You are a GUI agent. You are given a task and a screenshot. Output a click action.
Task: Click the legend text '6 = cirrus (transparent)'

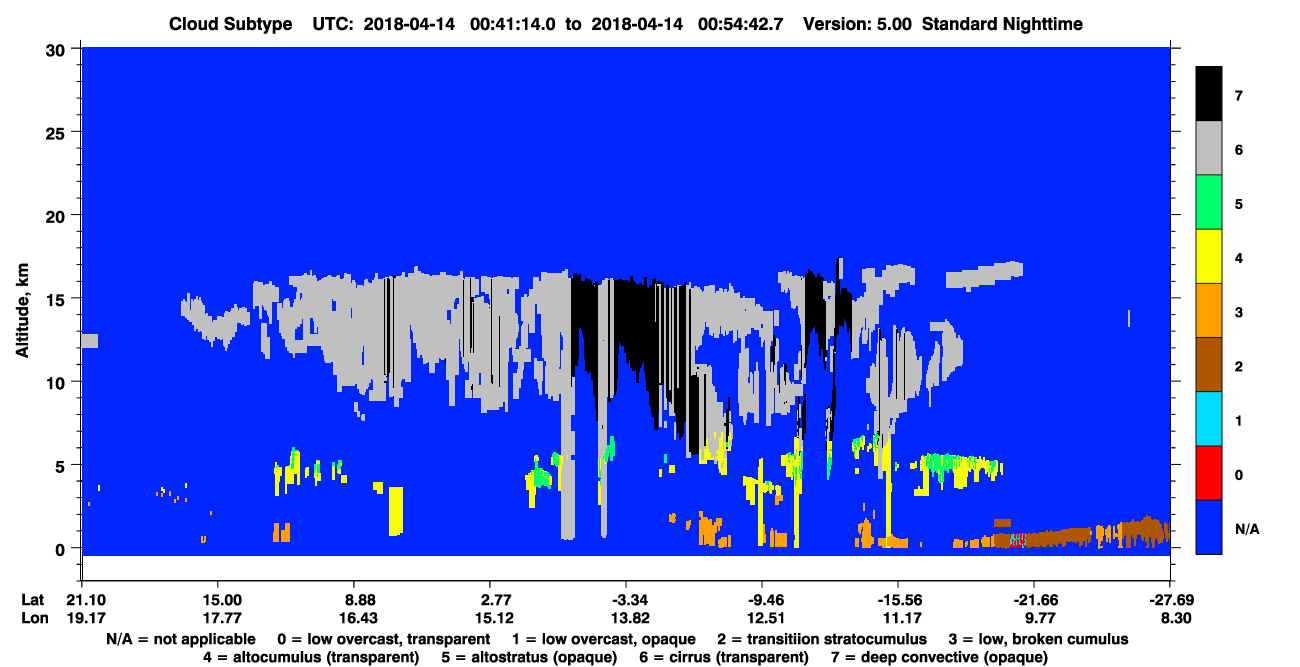pyautogui.click(x=725, y=657)
